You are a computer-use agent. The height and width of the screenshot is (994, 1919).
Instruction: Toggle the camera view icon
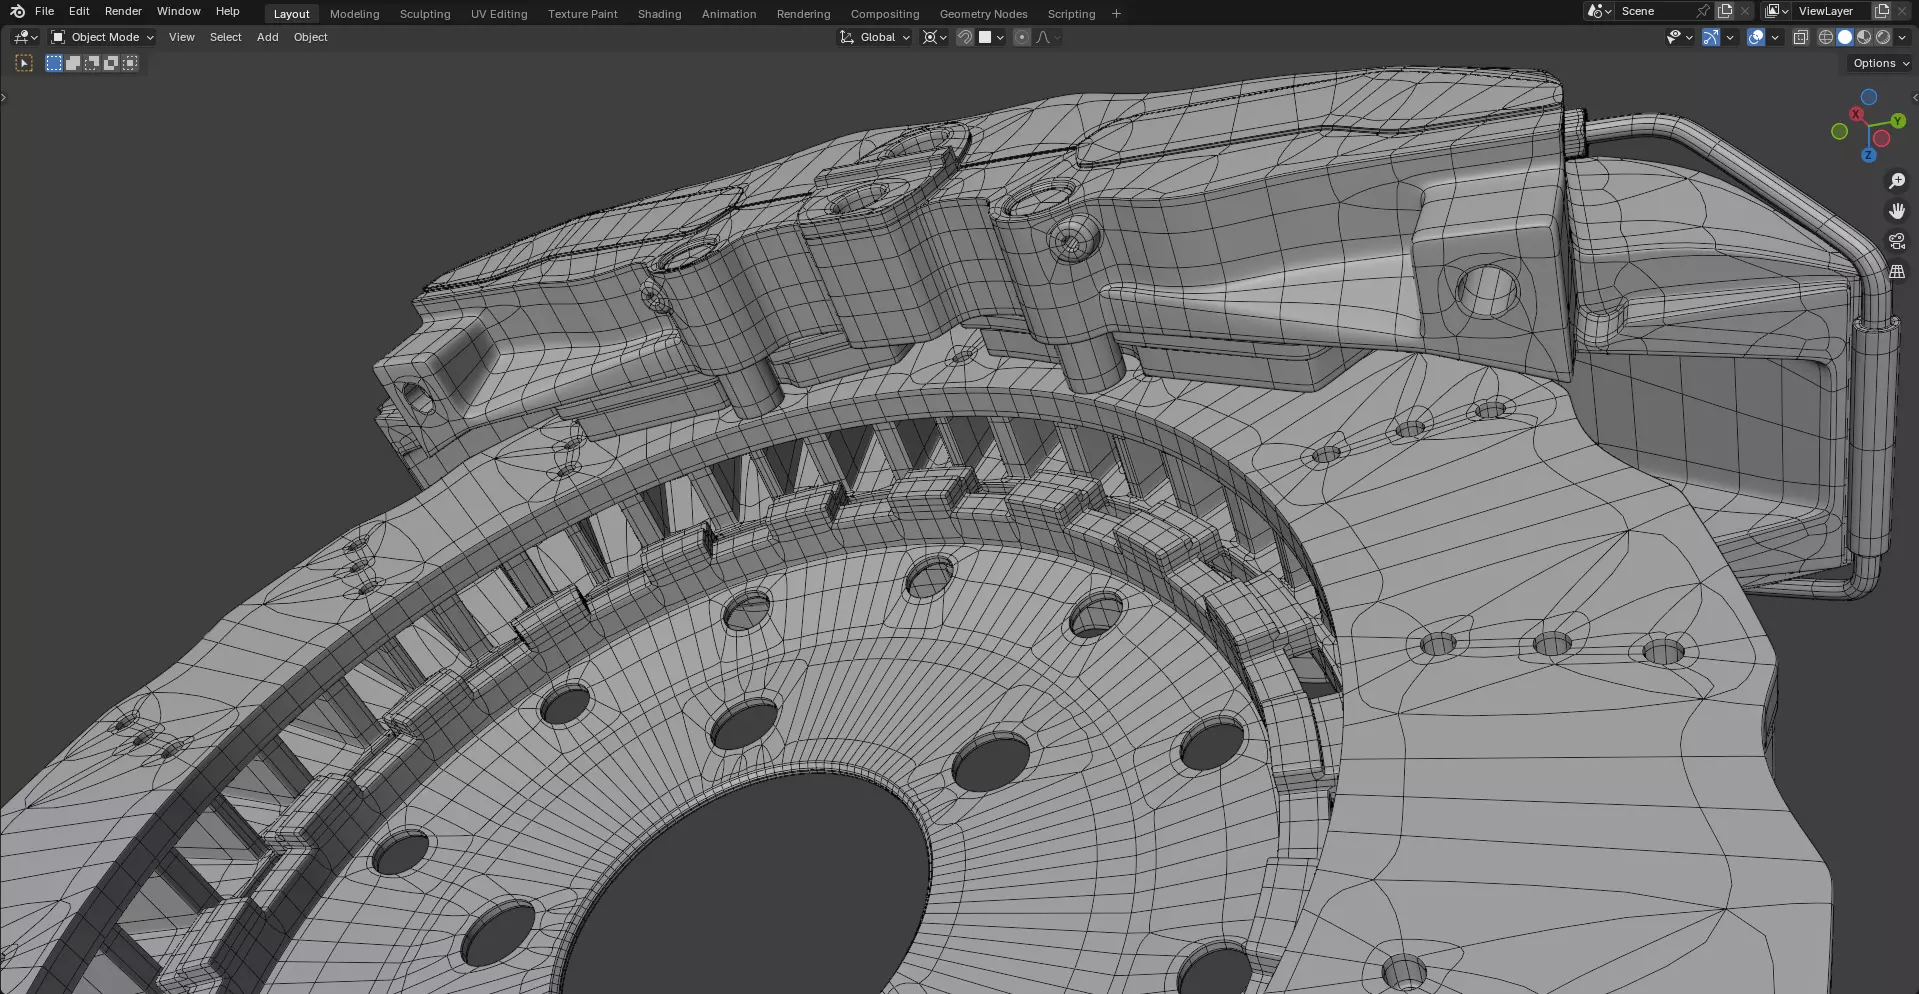pyautogui.click(x=1896, y=241)
